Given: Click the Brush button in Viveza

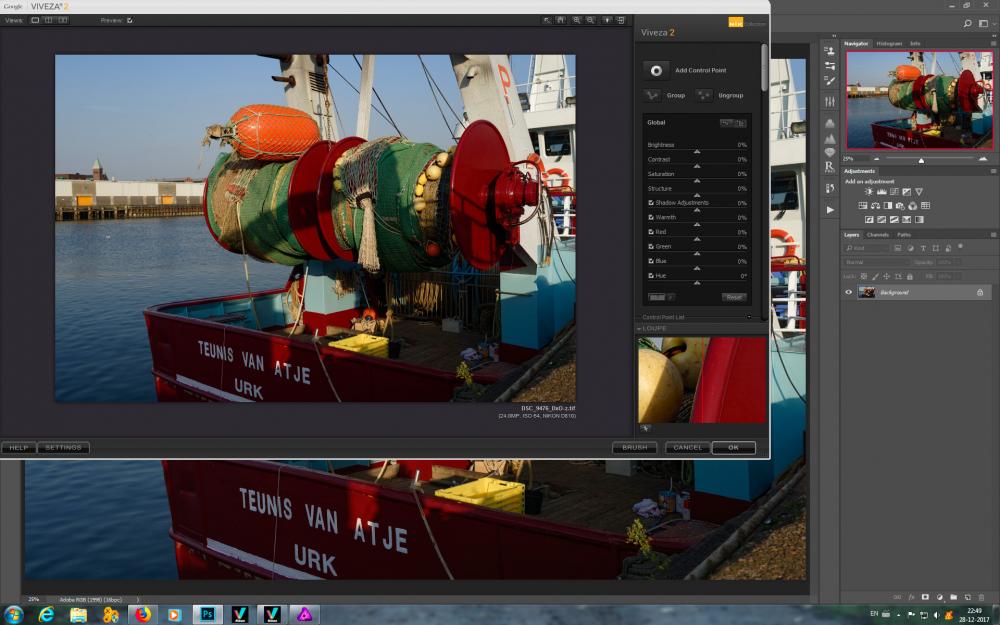Looking at the screenshot, I should [635, 448].
